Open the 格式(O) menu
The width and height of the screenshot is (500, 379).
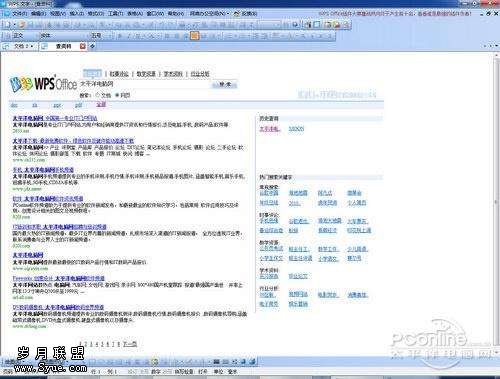click(96, 14)
